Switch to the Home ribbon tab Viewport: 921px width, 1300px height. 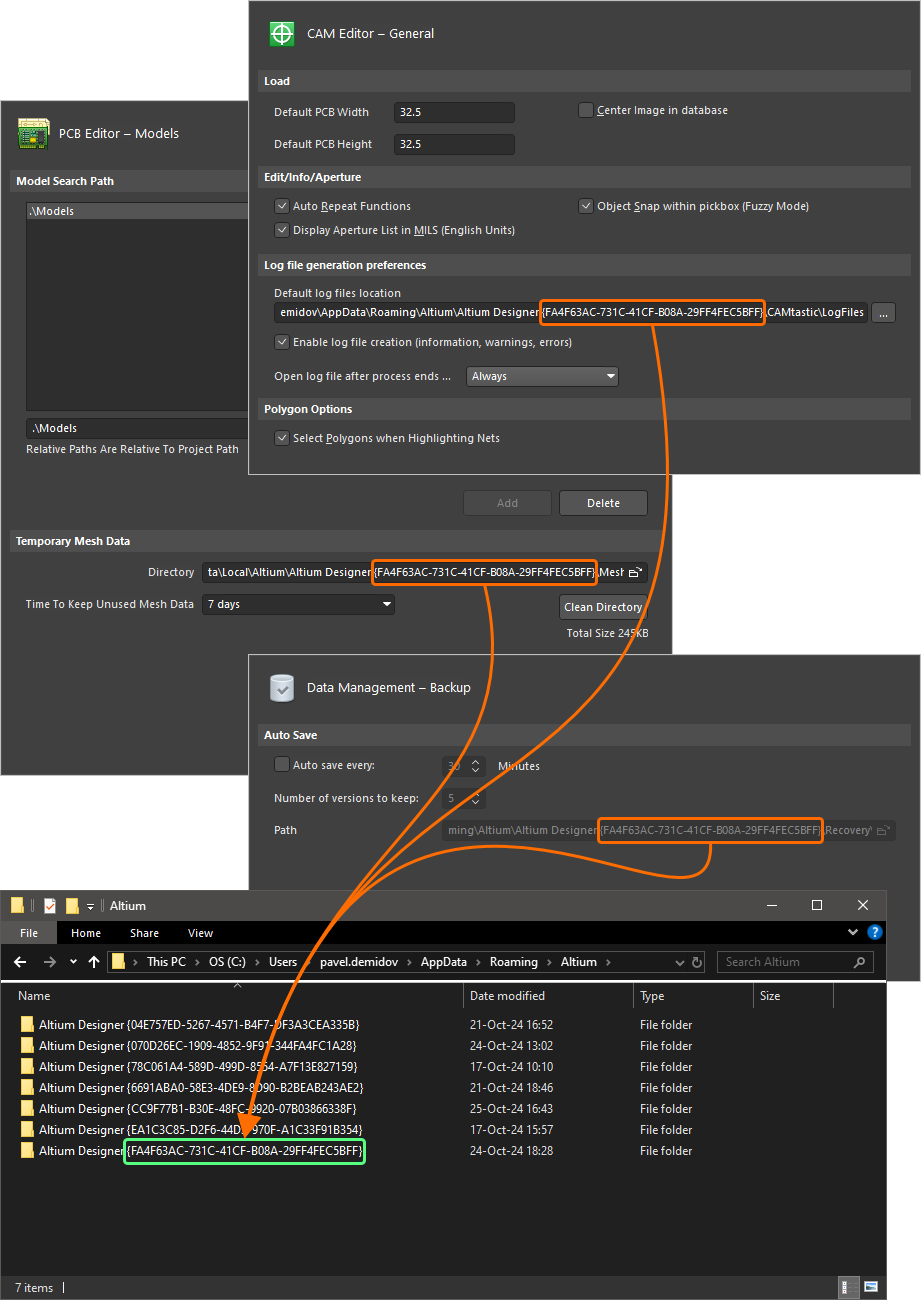click(x=86, y=933)
